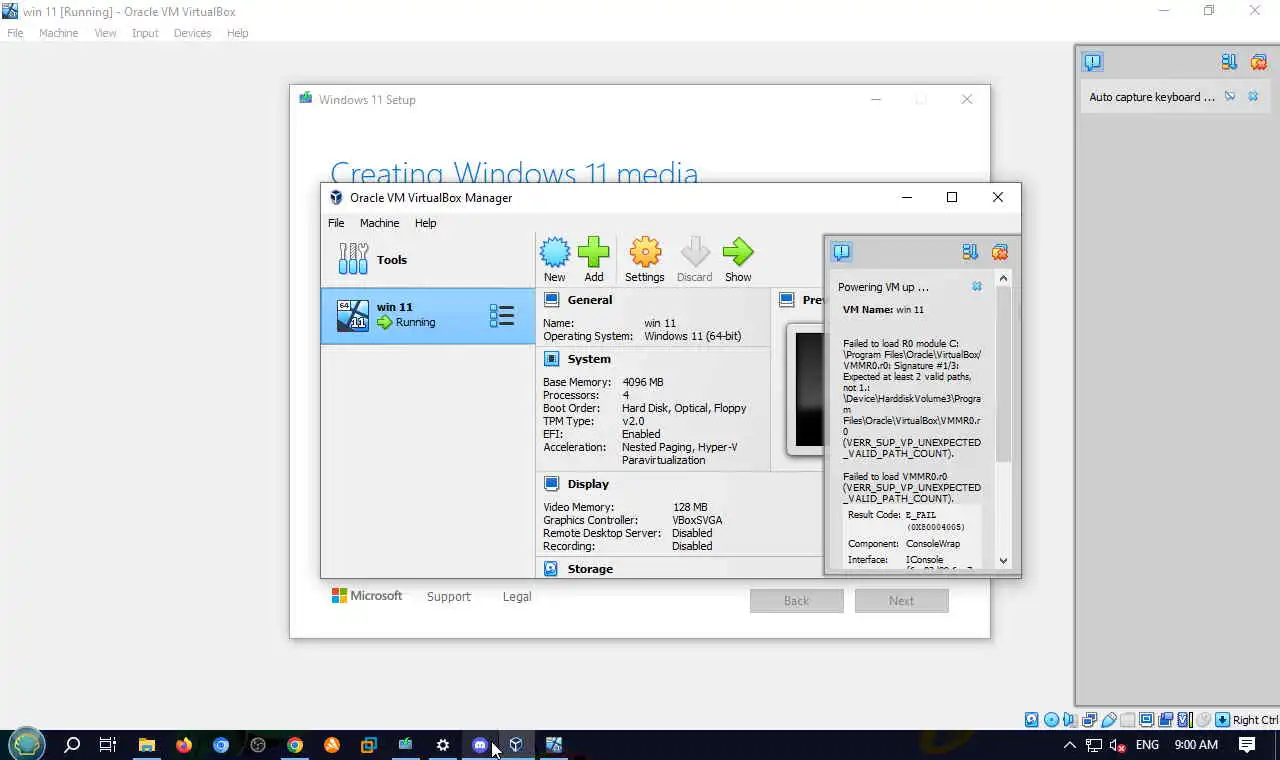Click audio status bar icon
The height and width of the screenshot is (760, 1280).
pyautogui.click(x=1069, y=720)
